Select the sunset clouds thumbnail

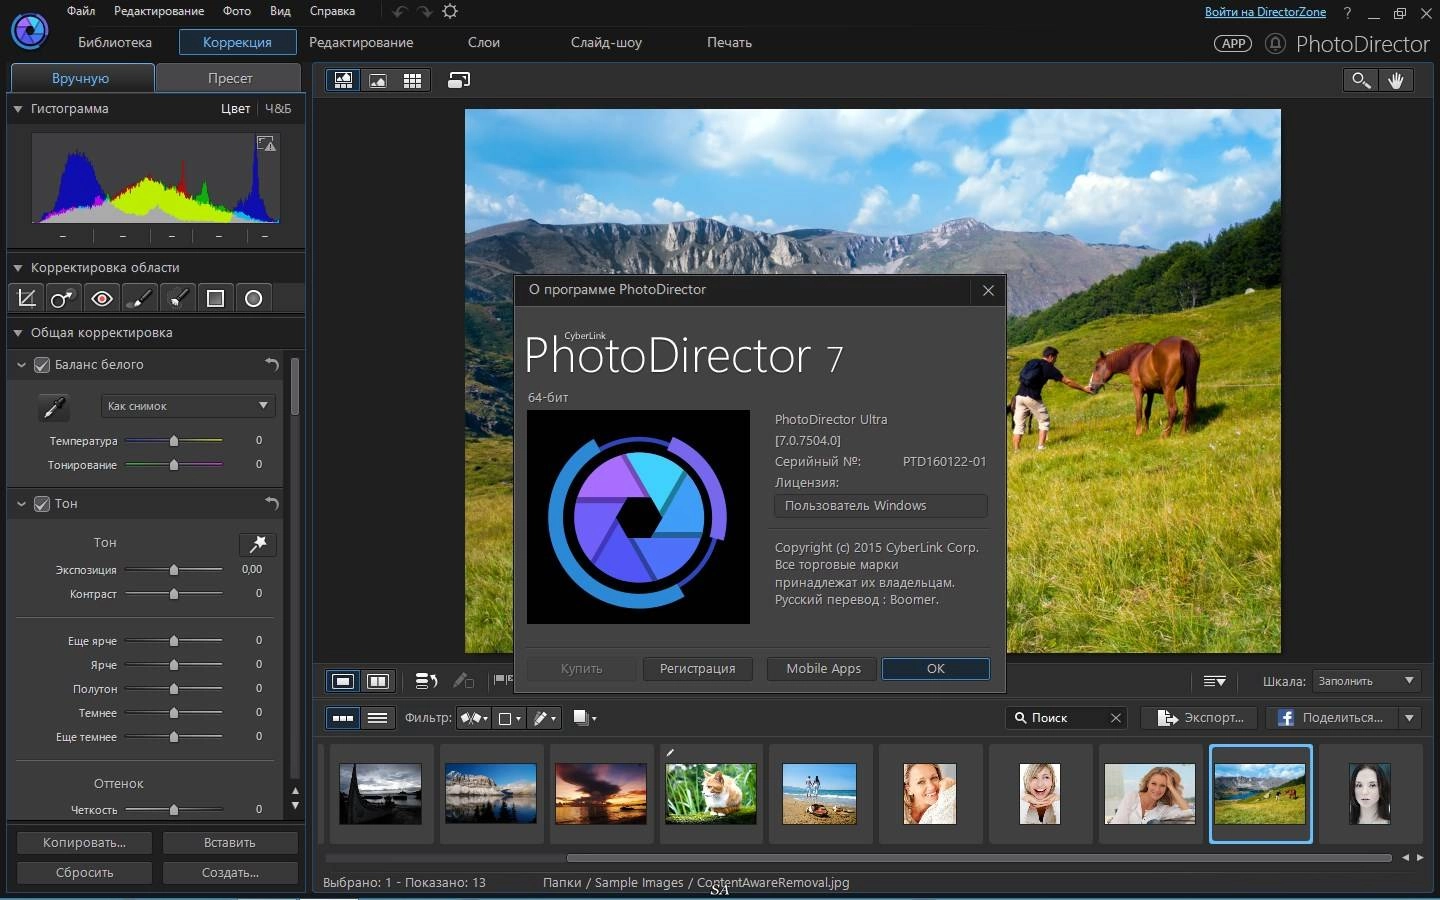pyautogui.click(x=600, y=794)
